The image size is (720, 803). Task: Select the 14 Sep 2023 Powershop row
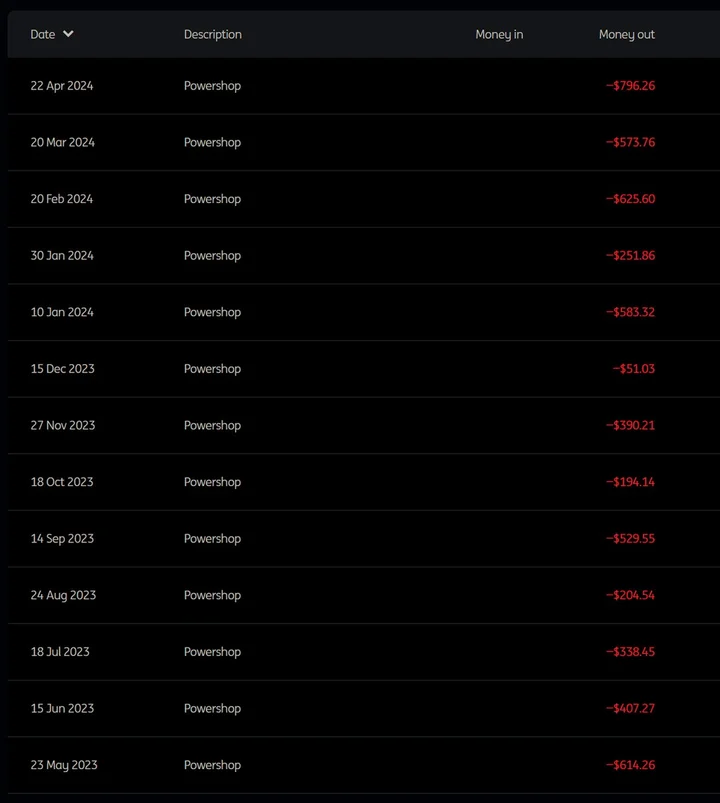click(364, 538)
